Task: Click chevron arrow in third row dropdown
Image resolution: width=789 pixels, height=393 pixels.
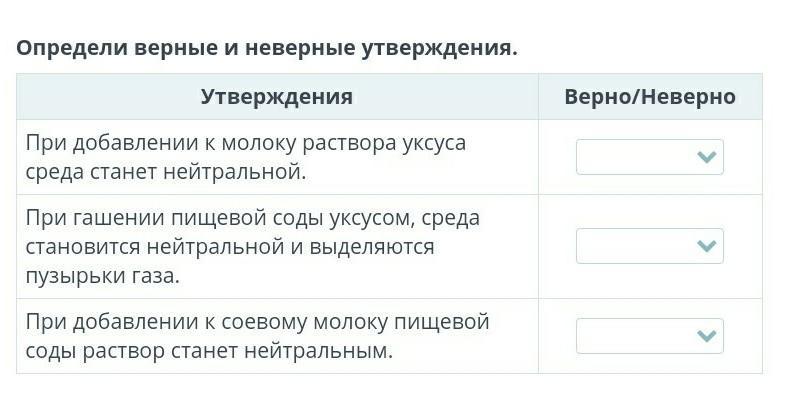Action: (707, 336)
